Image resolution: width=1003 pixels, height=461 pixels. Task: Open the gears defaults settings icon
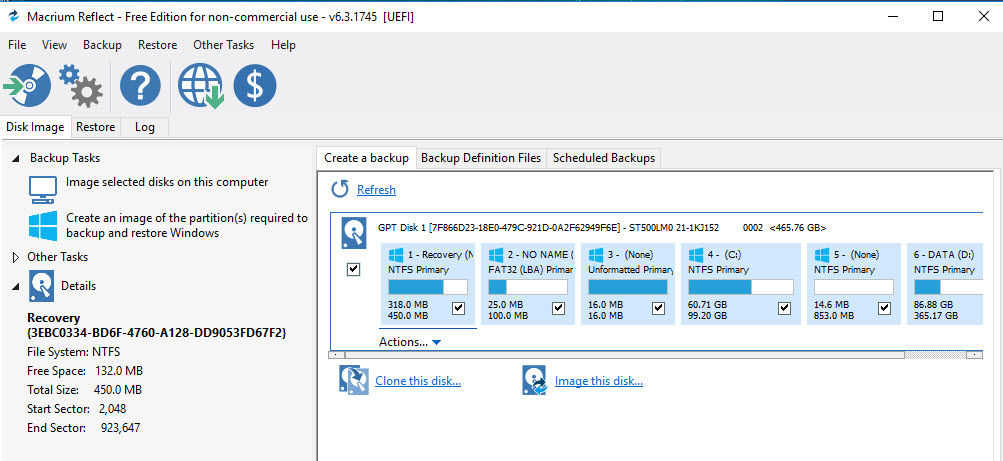pyautogui.click(x=81, y=86)
